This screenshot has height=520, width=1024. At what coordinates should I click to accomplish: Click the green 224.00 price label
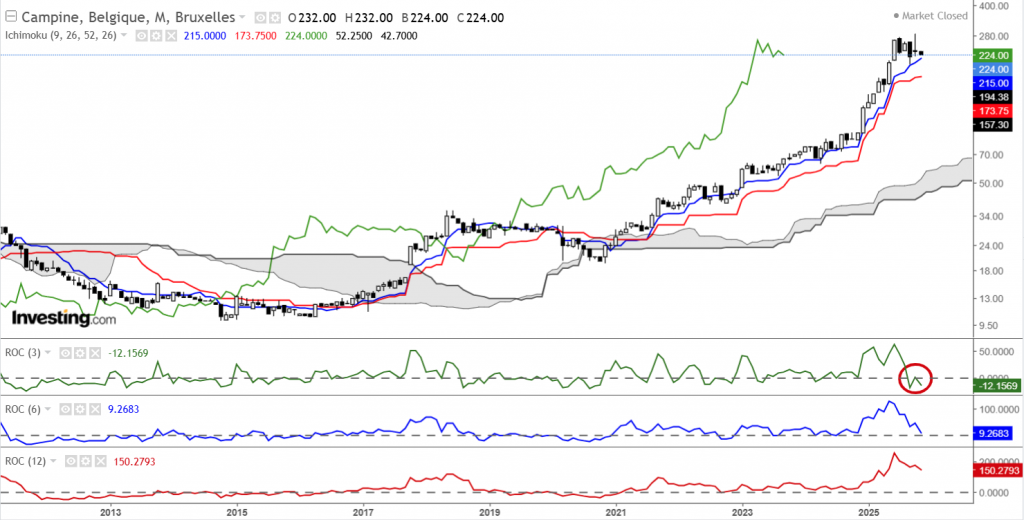click(x=991, y=55)
